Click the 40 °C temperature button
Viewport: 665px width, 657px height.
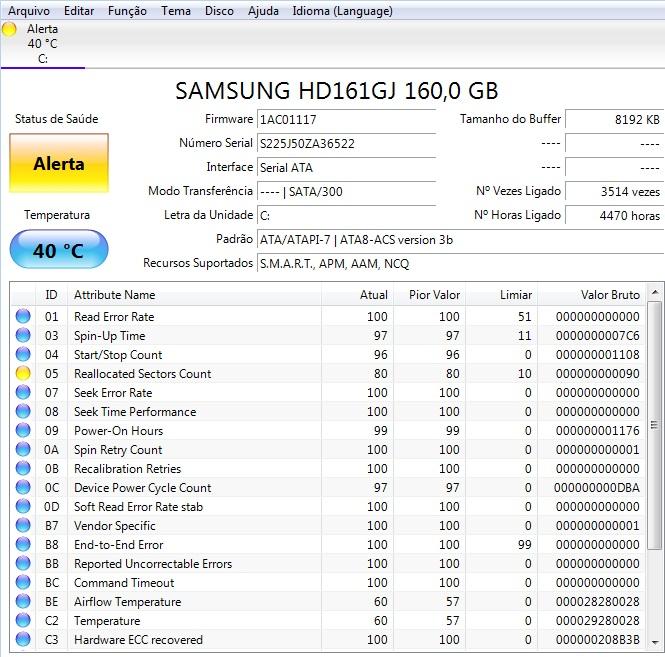pos(59,250)
